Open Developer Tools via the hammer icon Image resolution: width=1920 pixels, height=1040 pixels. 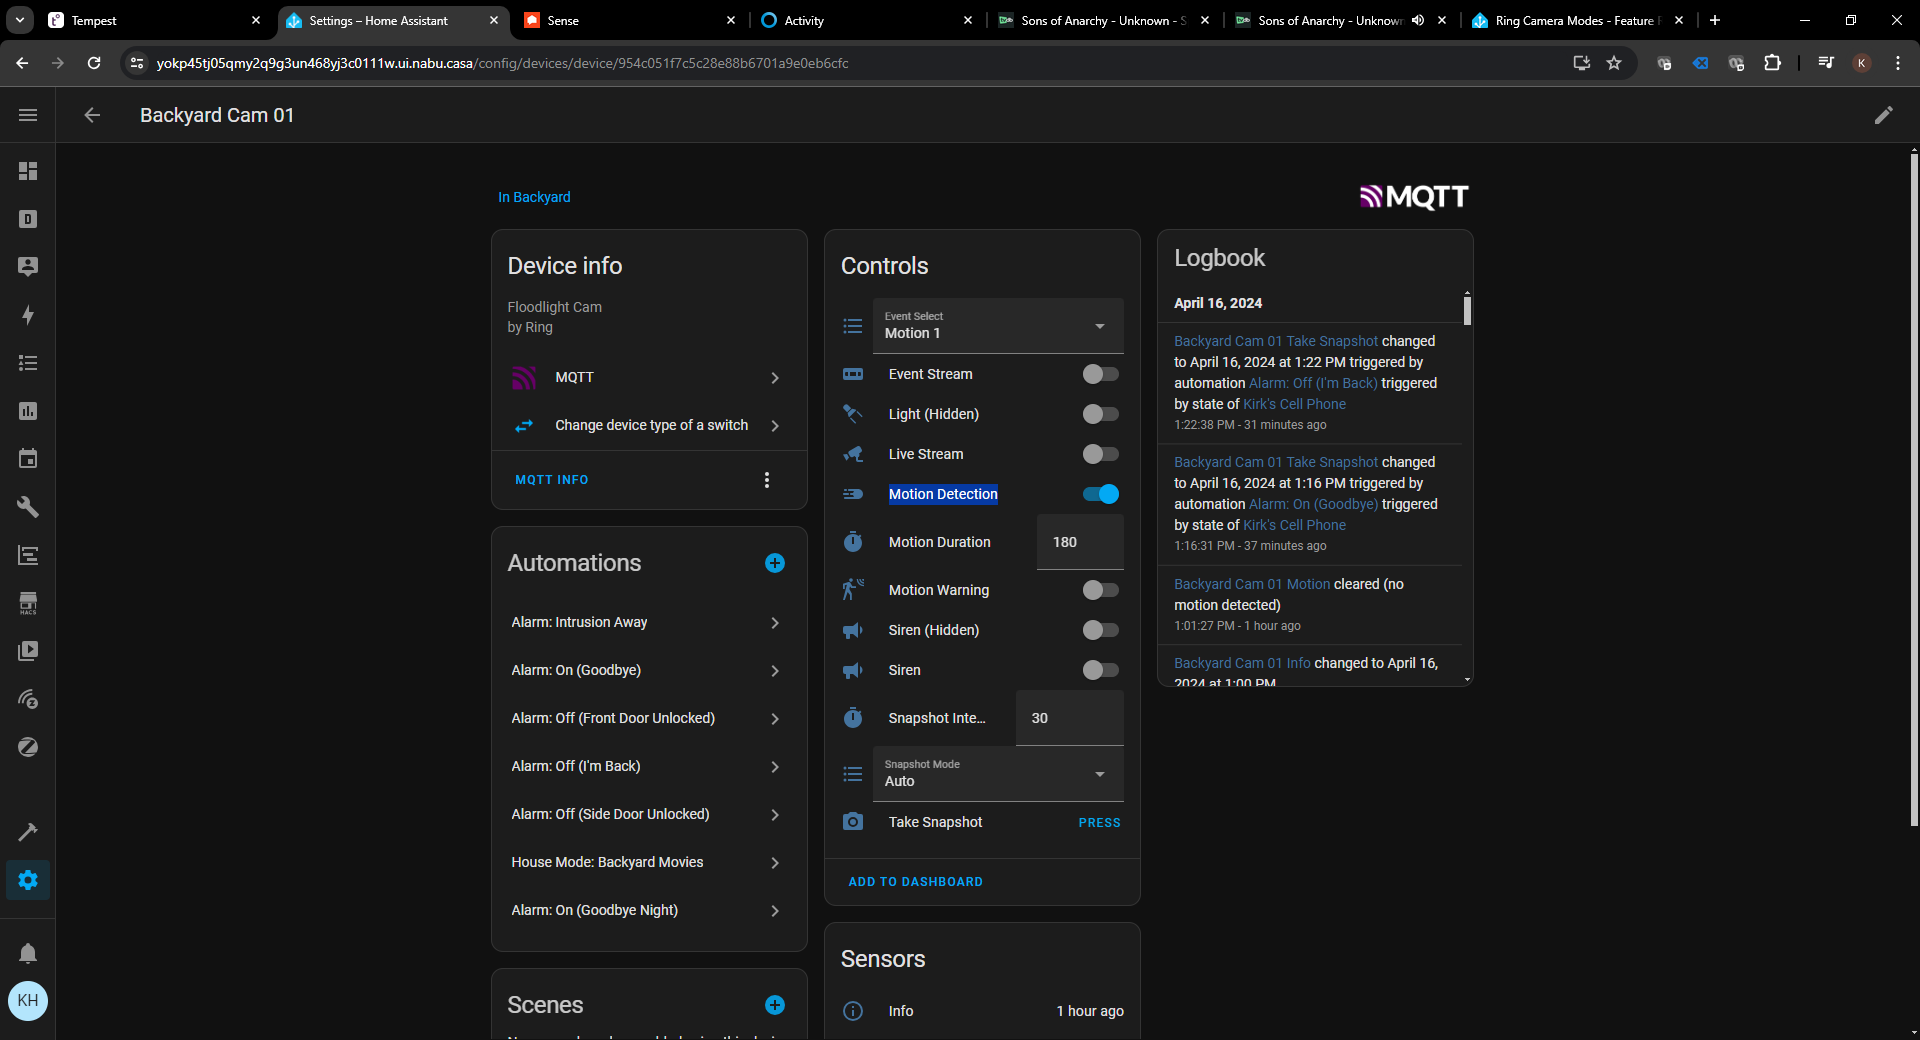[x=28, y=832]
